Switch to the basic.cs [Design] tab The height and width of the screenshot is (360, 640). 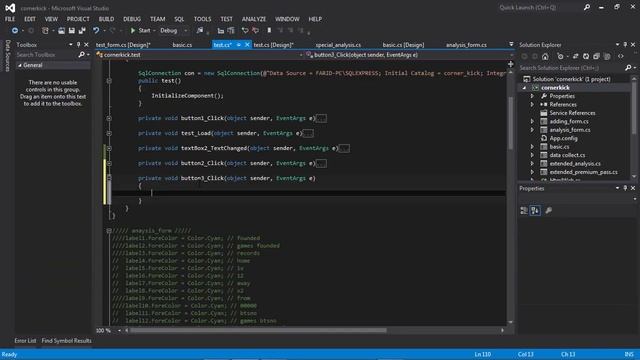[403, 45]
